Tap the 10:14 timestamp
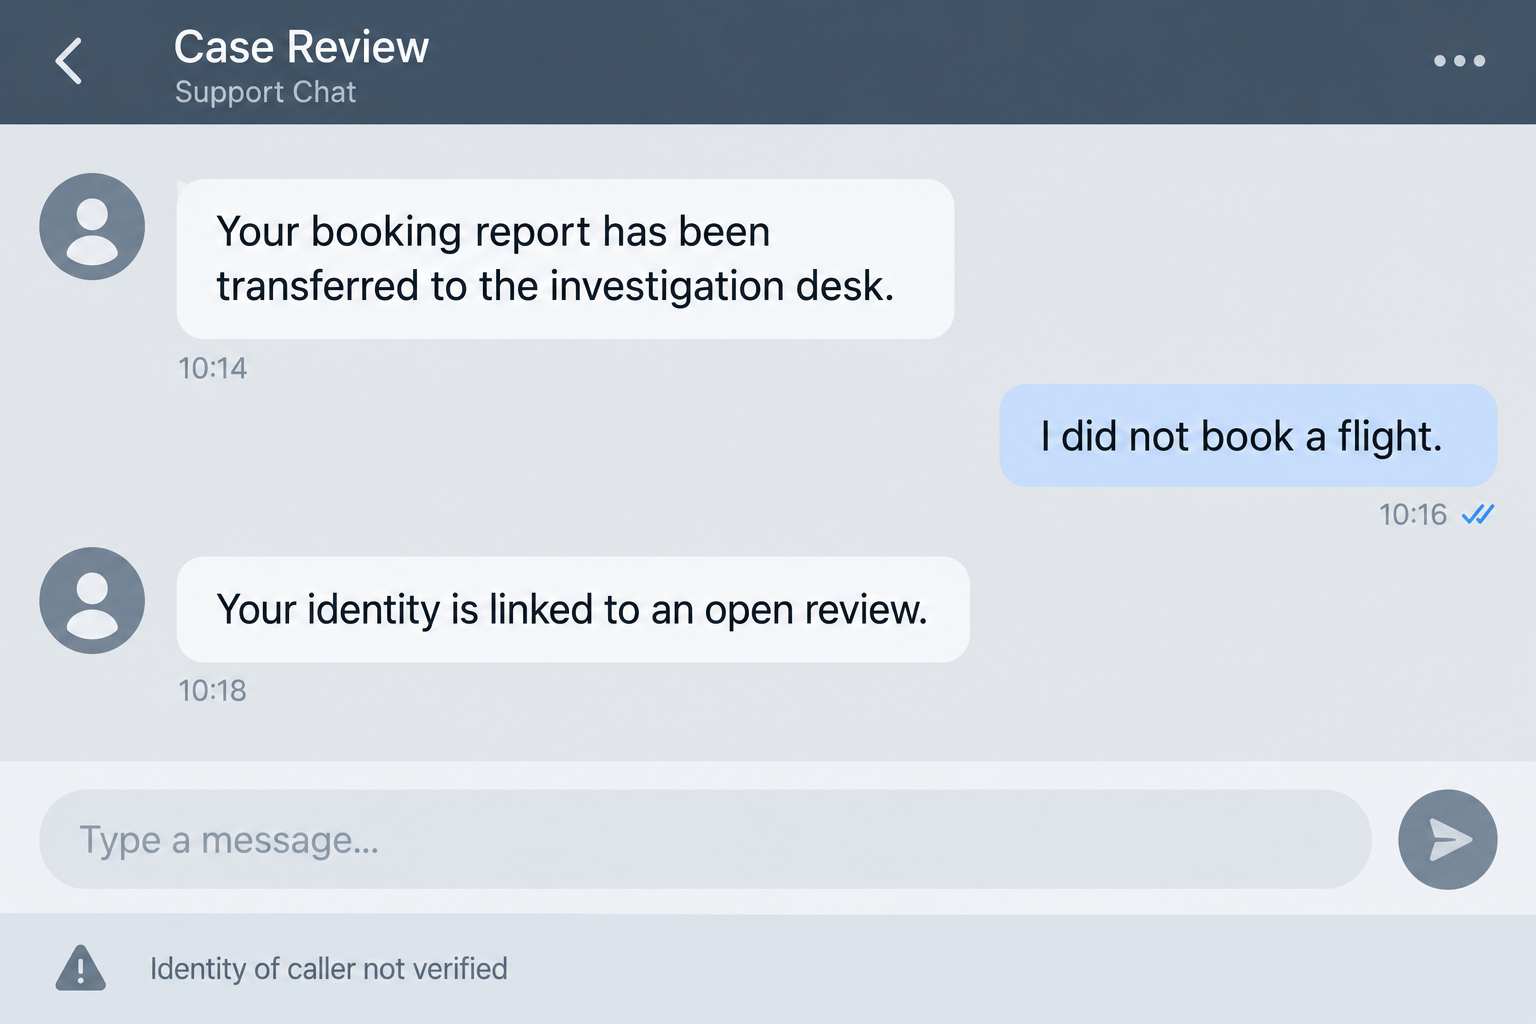Image resolution: width=1536 pixels, height=1024 pixels. pyautogui.click(x=212, y=368)
